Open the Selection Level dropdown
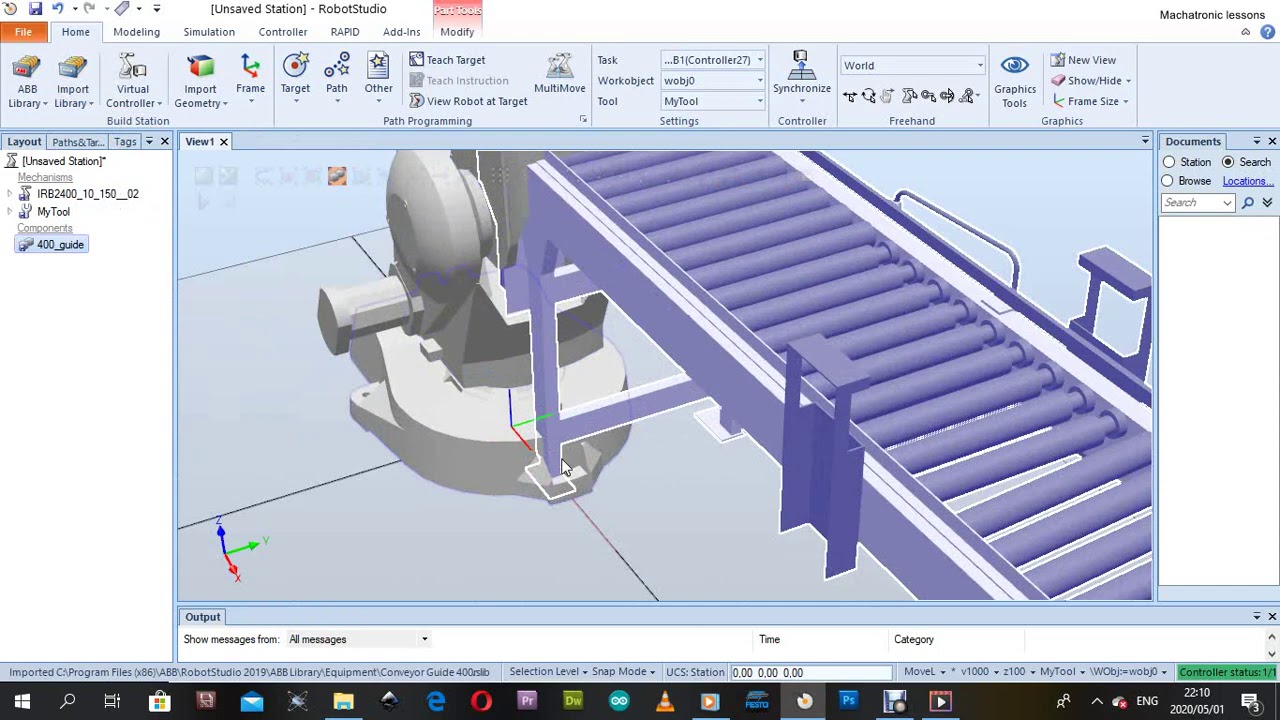1280x720 pixels. click(x=549, y=672)
